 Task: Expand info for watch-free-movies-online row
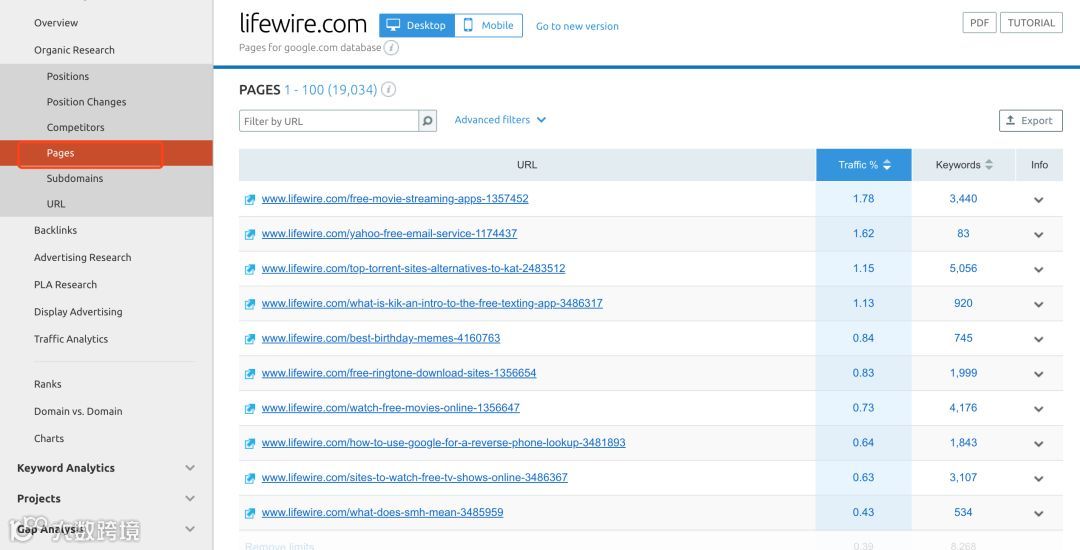[1039, 409]
